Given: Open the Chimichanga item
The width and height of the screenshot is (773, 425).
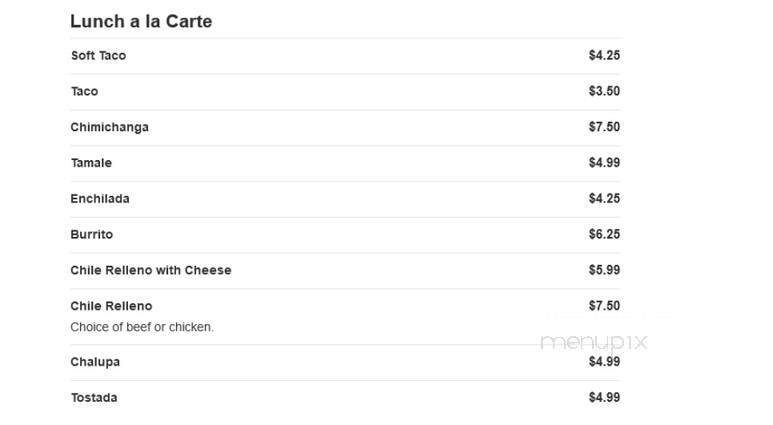Looking at the screenshot, I should [x=109, y=127].
